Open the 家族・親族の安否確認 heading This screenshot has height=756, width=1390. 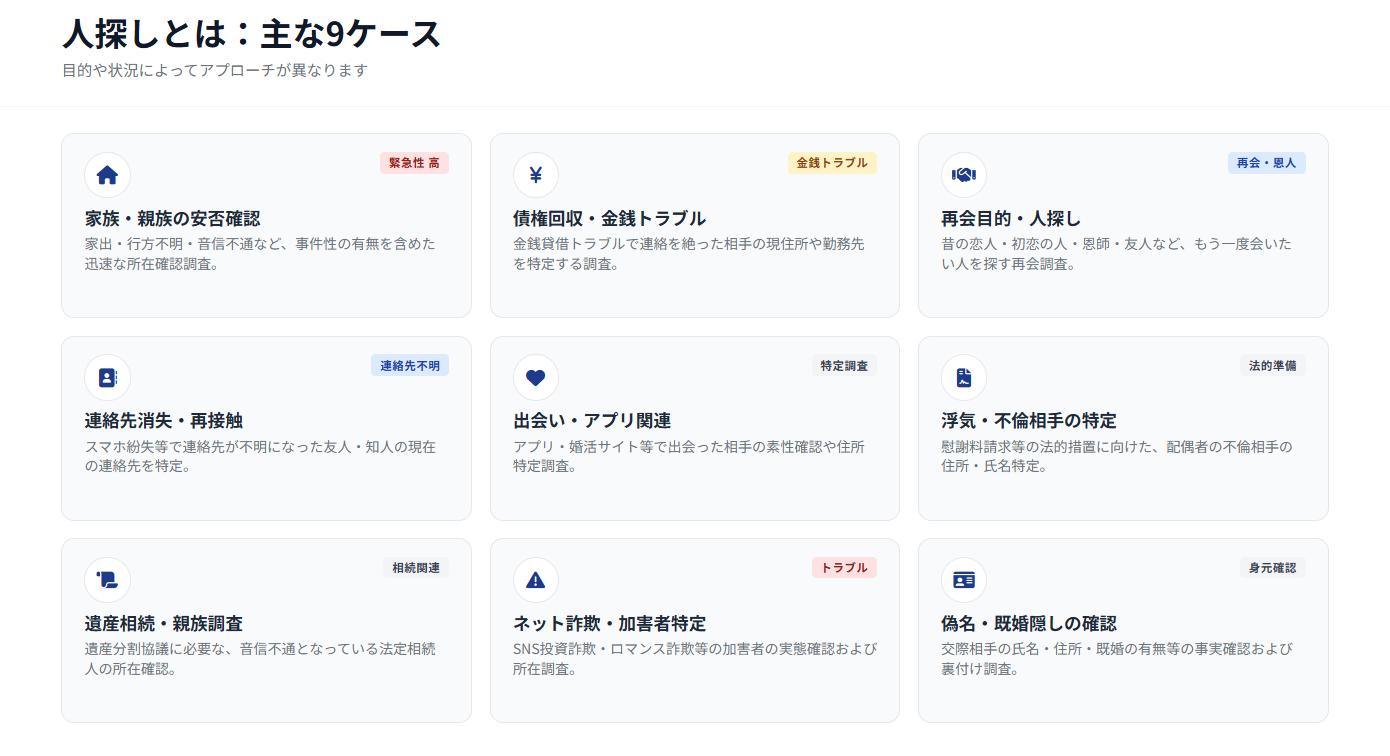172,219
